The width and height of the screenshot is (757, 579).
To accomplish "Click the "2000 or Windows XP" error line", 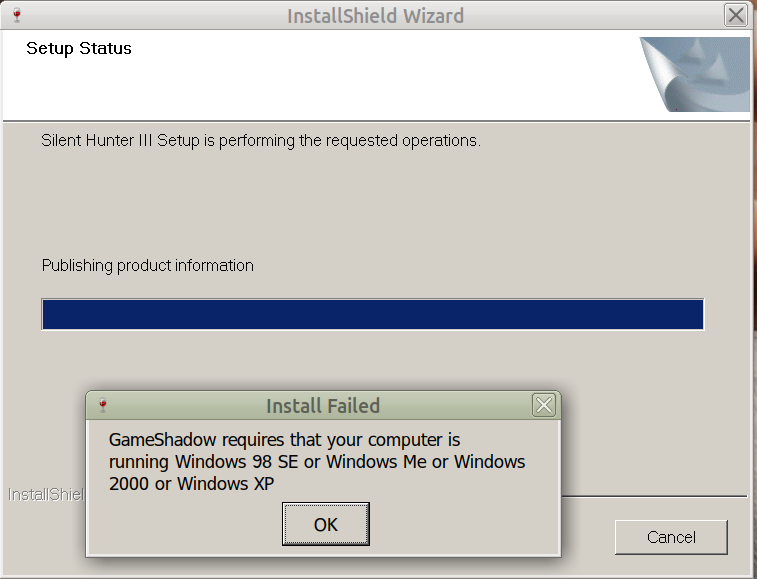I will pos(191,484).
